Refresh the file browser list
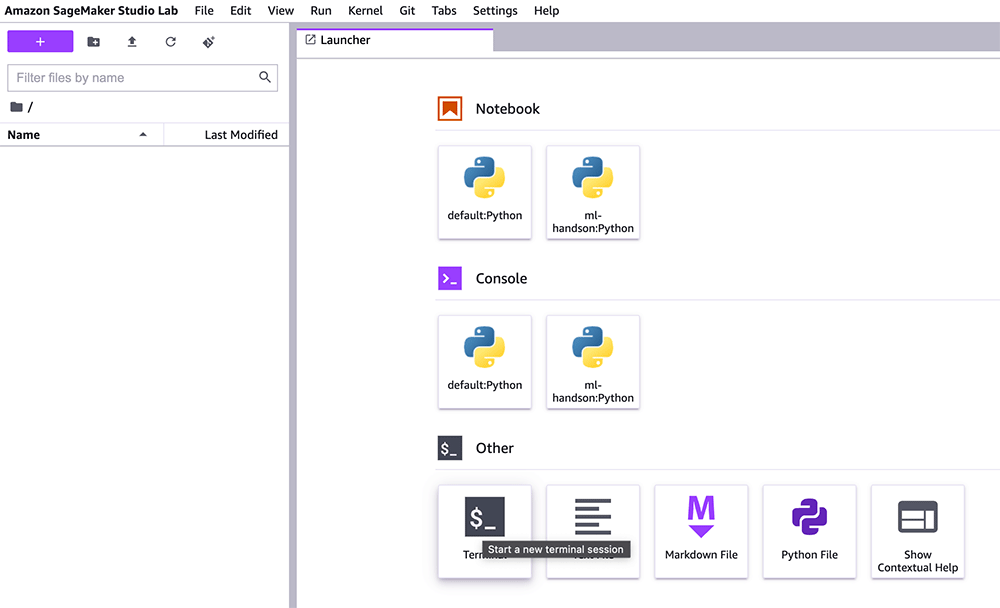The width and height of the screenshot is (1000, 608). pos(171,42)
